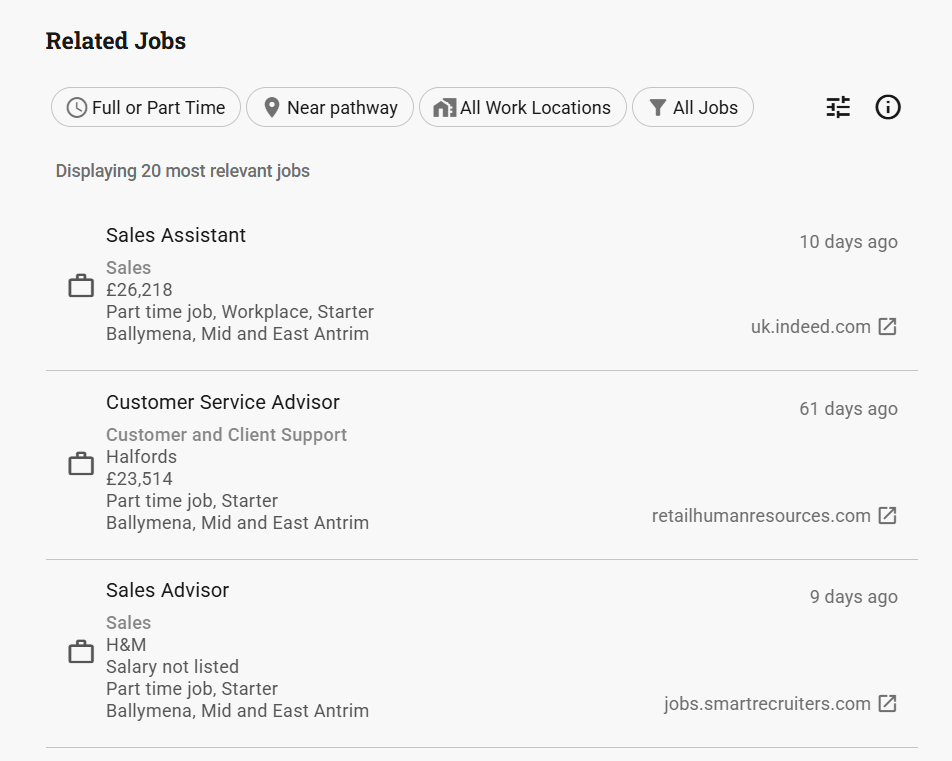Expand the All Work Locations filter

pos(523,108)
